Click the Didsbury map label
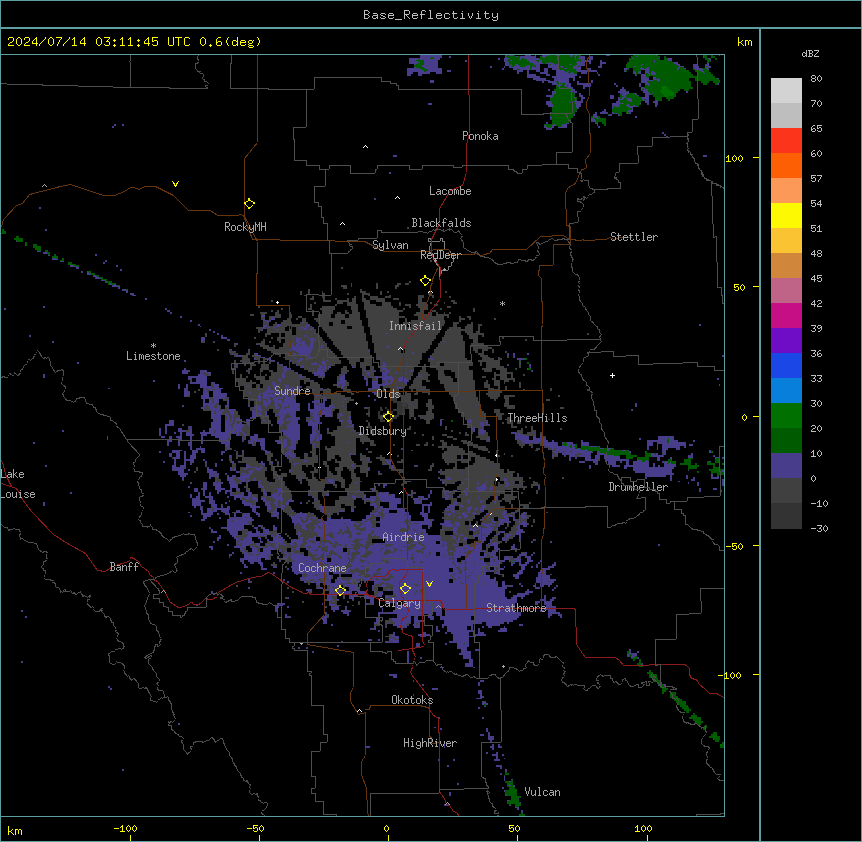Viewport: 862px width, 842px height. (x=383, y=431)
